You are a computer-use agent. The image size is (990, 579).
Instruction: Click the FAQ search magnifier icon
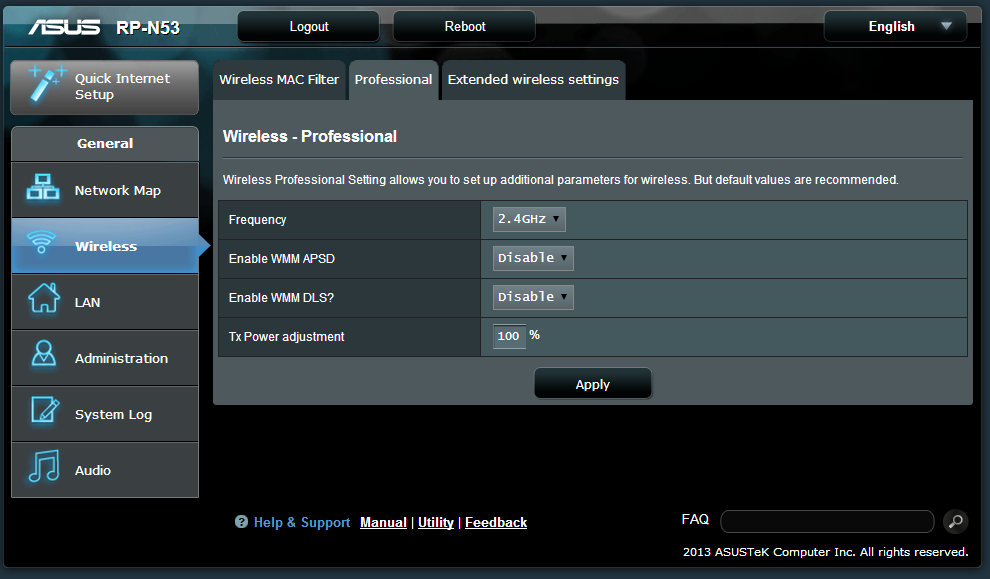coord(955,521)
